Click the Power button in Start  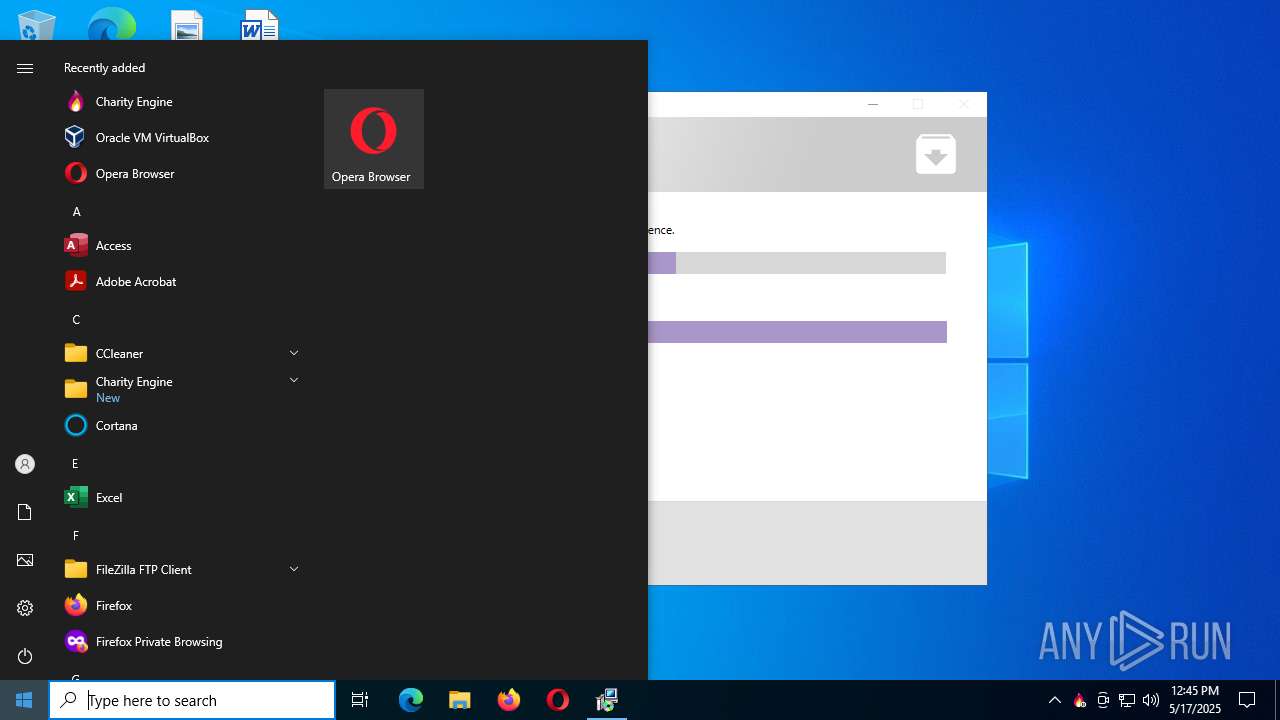pos(25,656)
